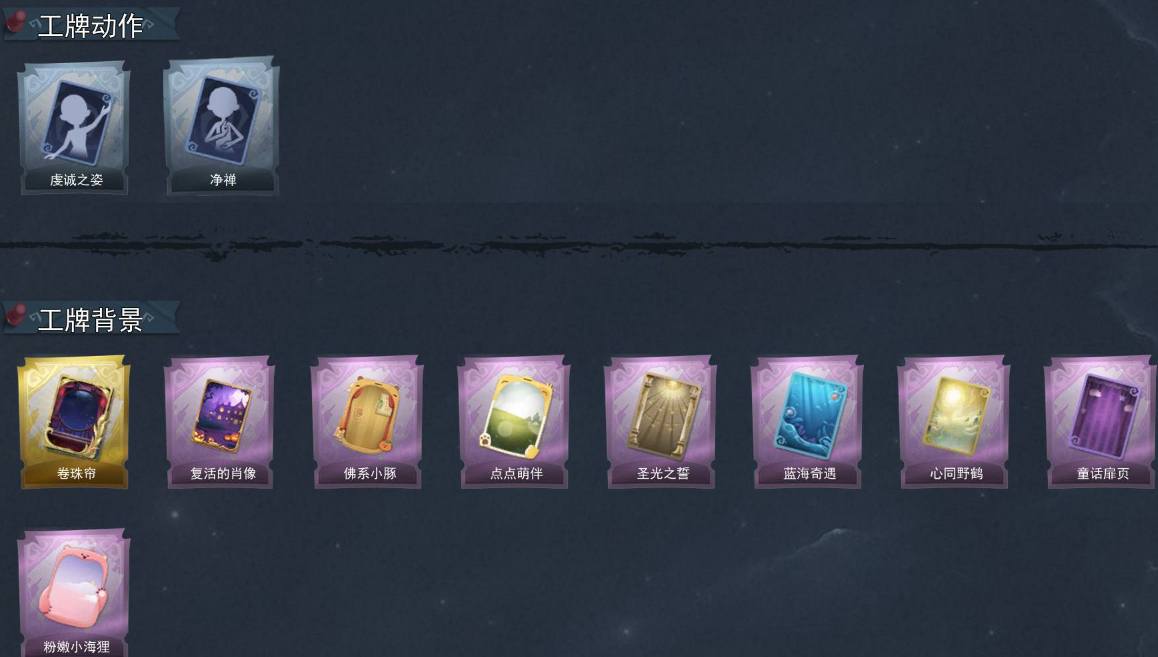Select the 虔诚之姿 action card icon

coord(74,128)
